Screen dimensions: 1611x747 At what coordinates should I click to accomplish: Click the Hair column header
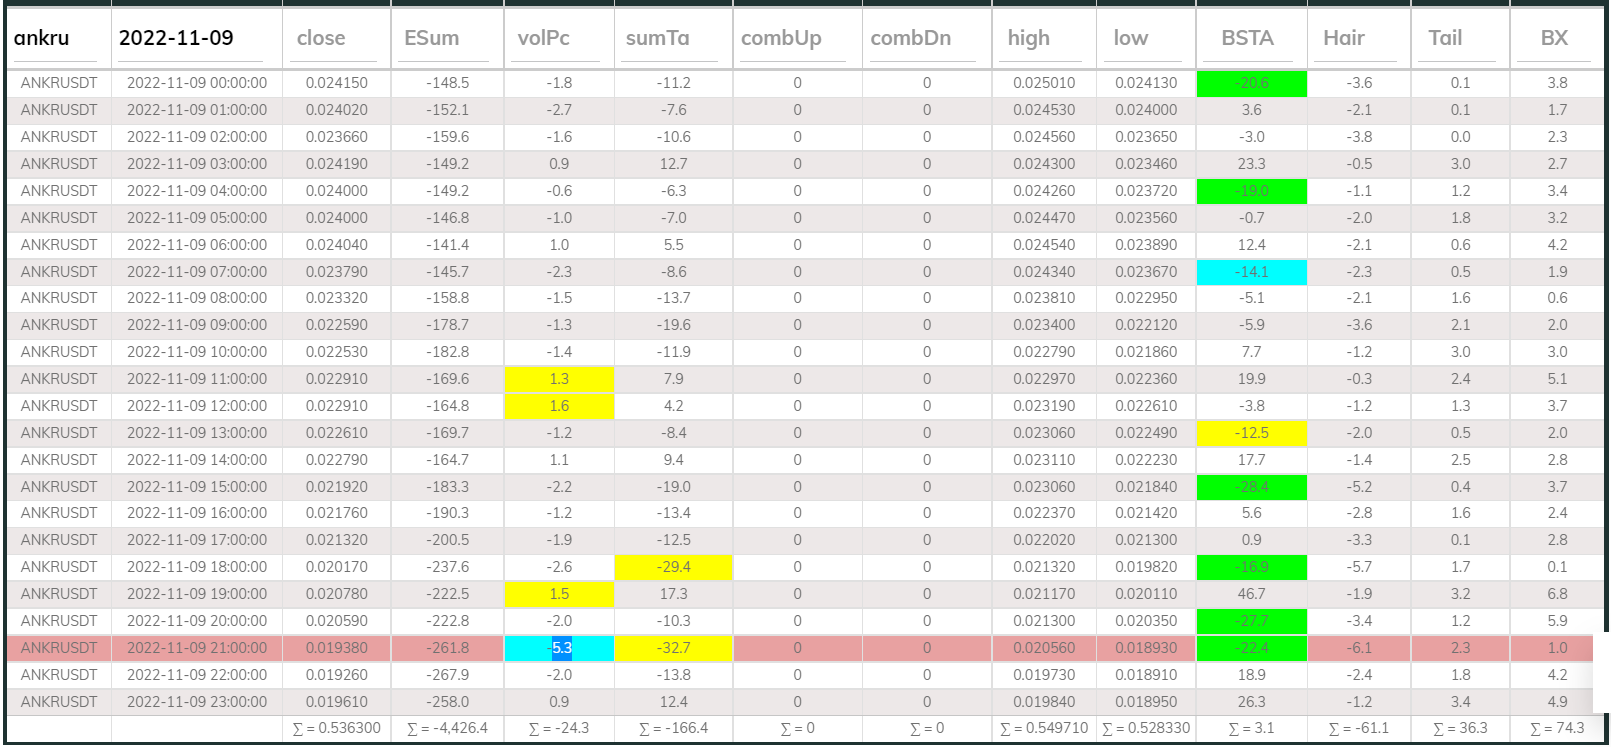point(1344,38)
